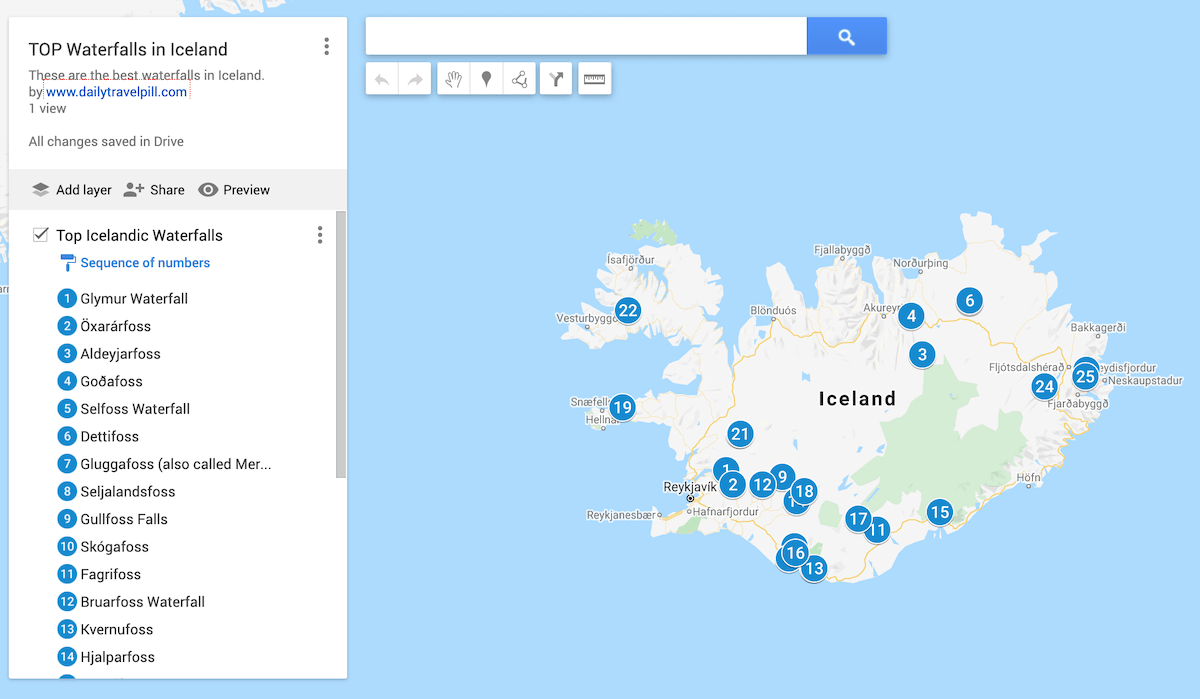This screenshot has height=699, width=1200.
Task: Open the Sequence of numbers style settings
Action: point(145,263)
